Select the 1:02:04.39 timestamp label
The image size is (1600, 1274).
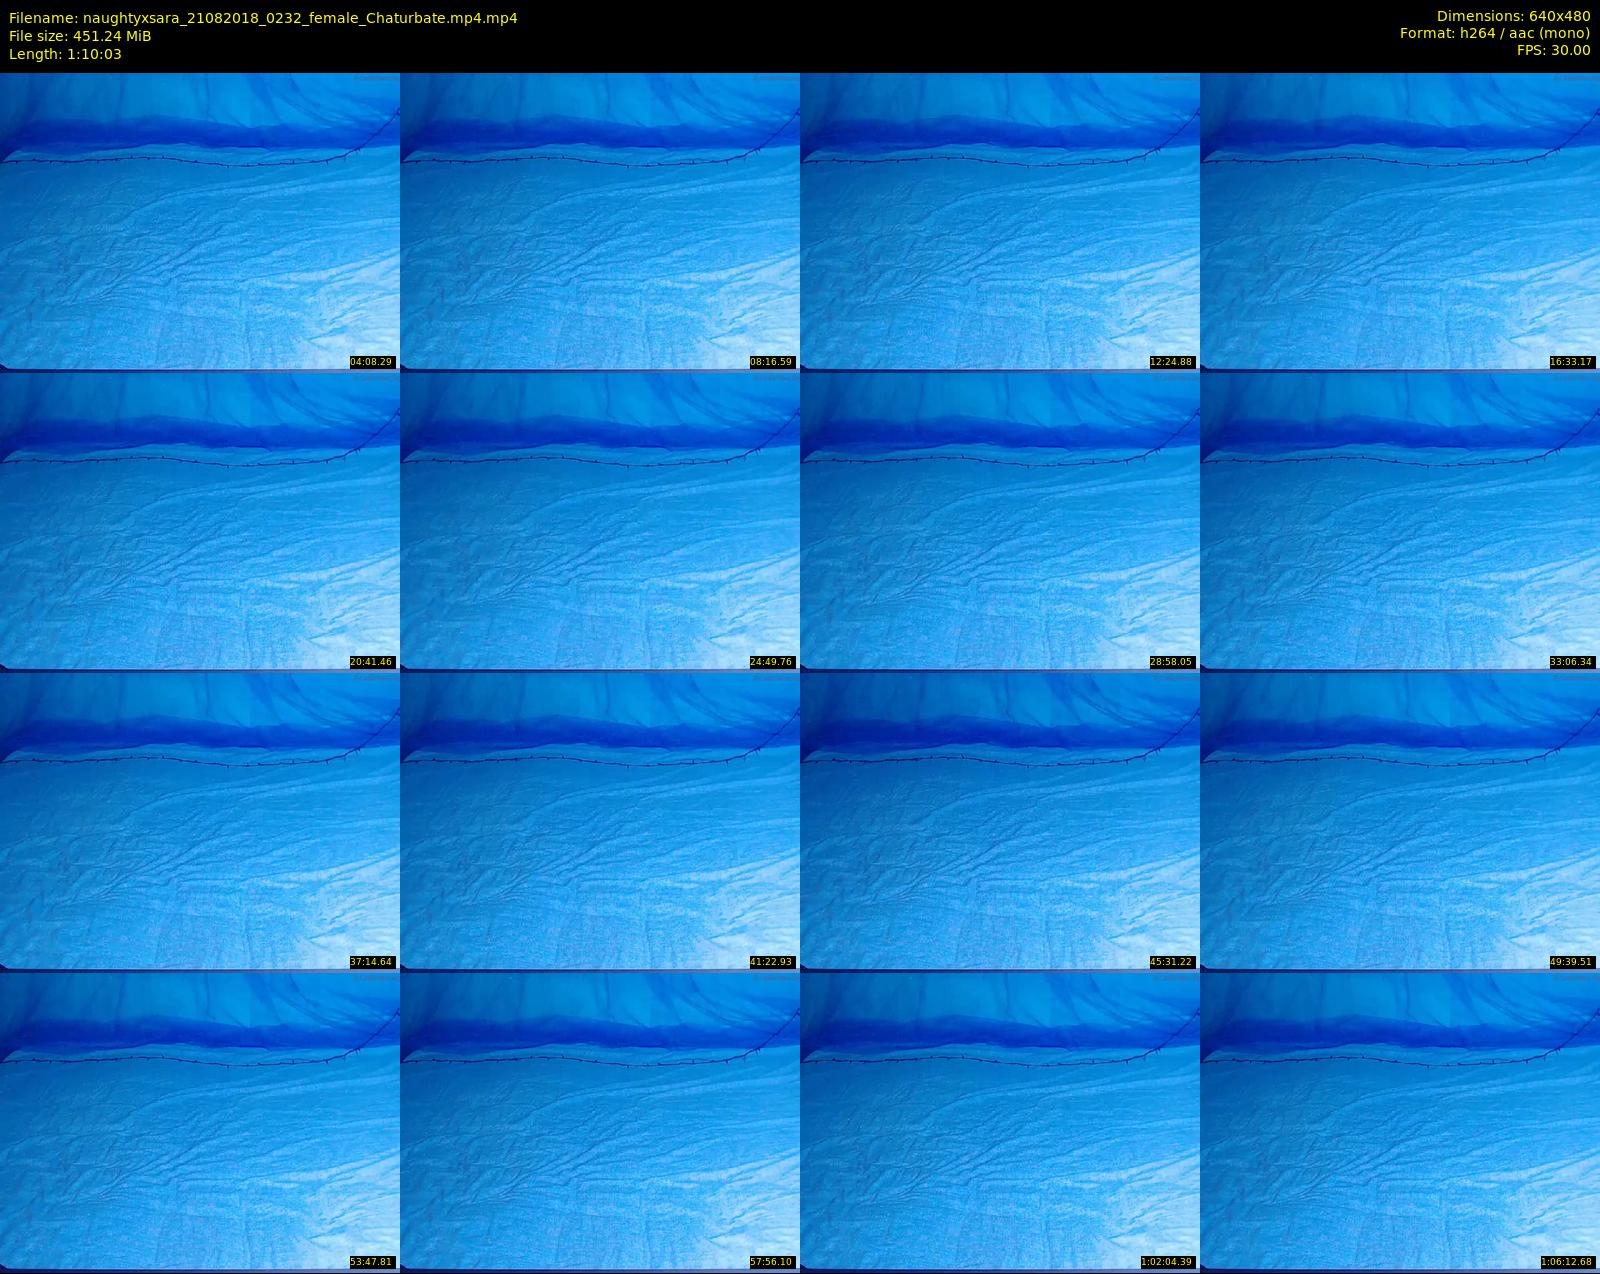(1167, 1262)
